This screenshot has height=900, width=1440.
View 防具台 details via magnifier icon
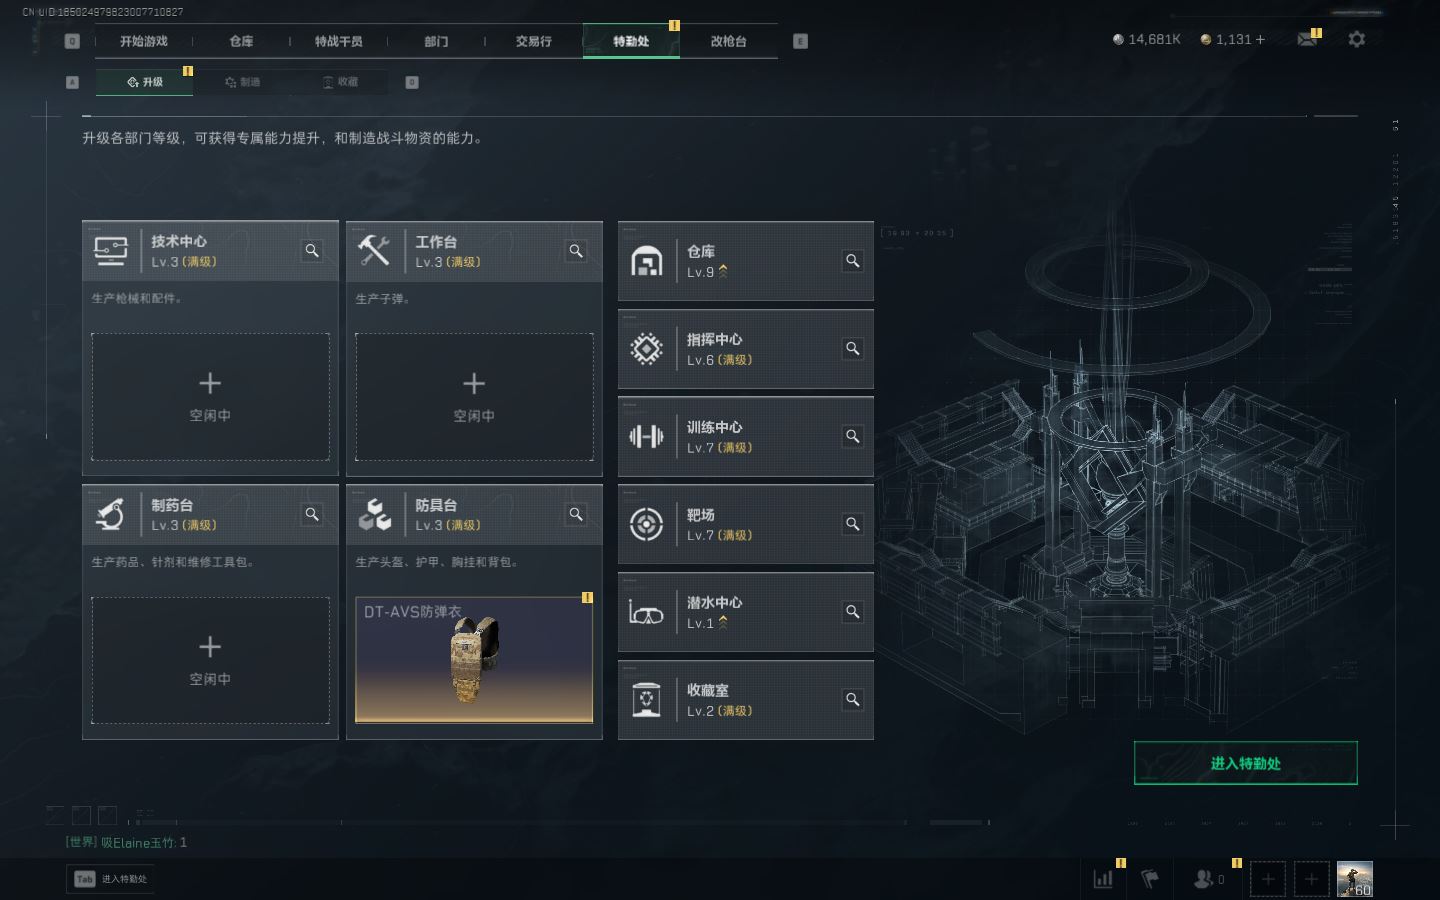(x=576, y=514)
